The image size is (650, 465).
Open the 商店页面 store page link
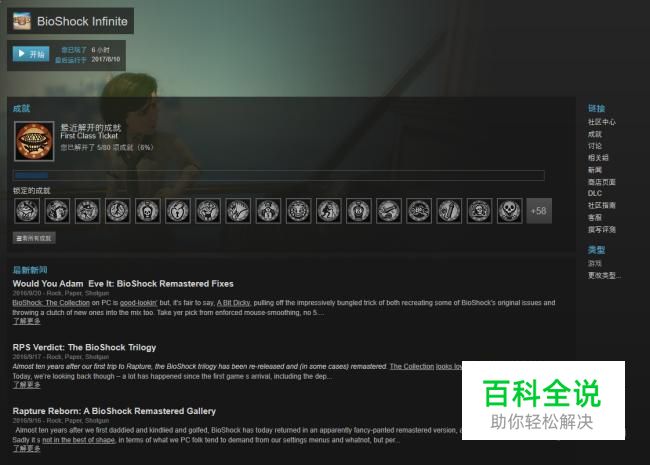pyautogui.click(x=601, y=182)
